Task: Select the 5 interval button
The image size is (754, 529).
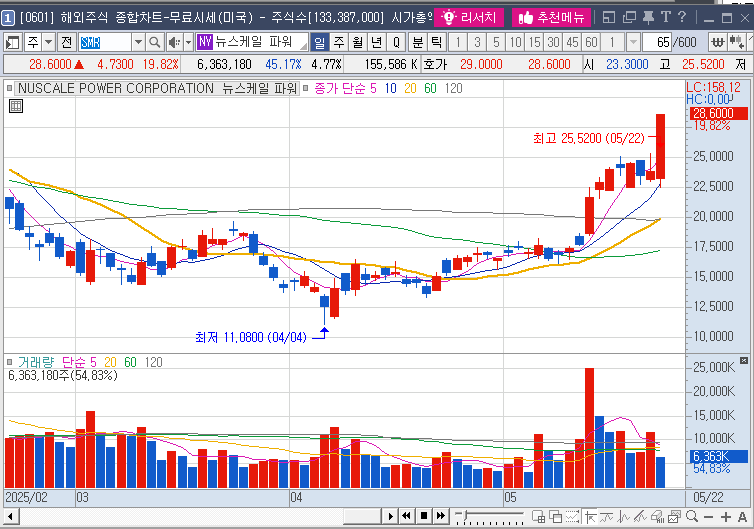Action: (496, 42)
